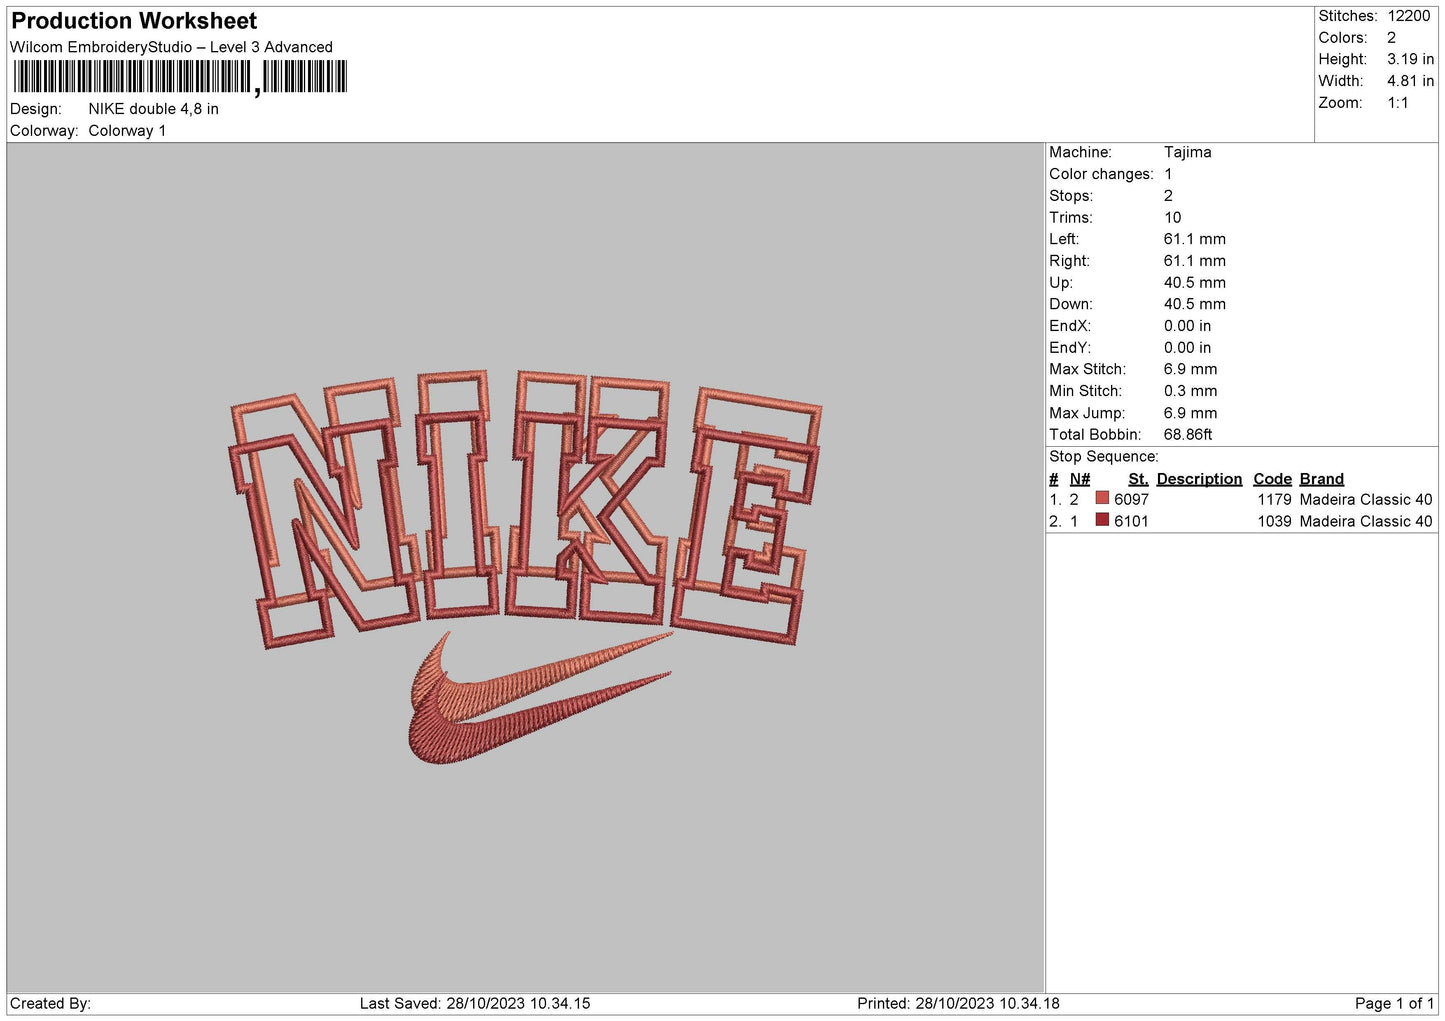Click the Width value 4.81 in
The width and height of the screenshot is (1445, 1021).
click(x=1410, y=81)
